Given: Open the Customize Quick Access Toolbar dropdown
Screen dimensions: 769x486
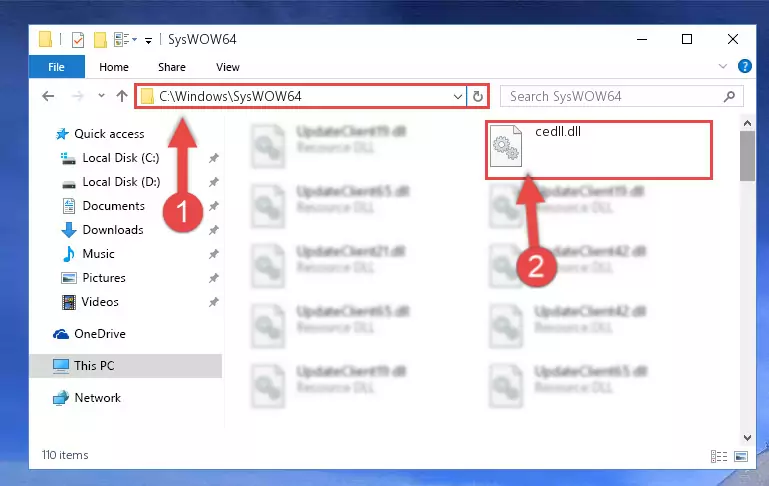Looking at the screenshot, I should click(148, 40).
